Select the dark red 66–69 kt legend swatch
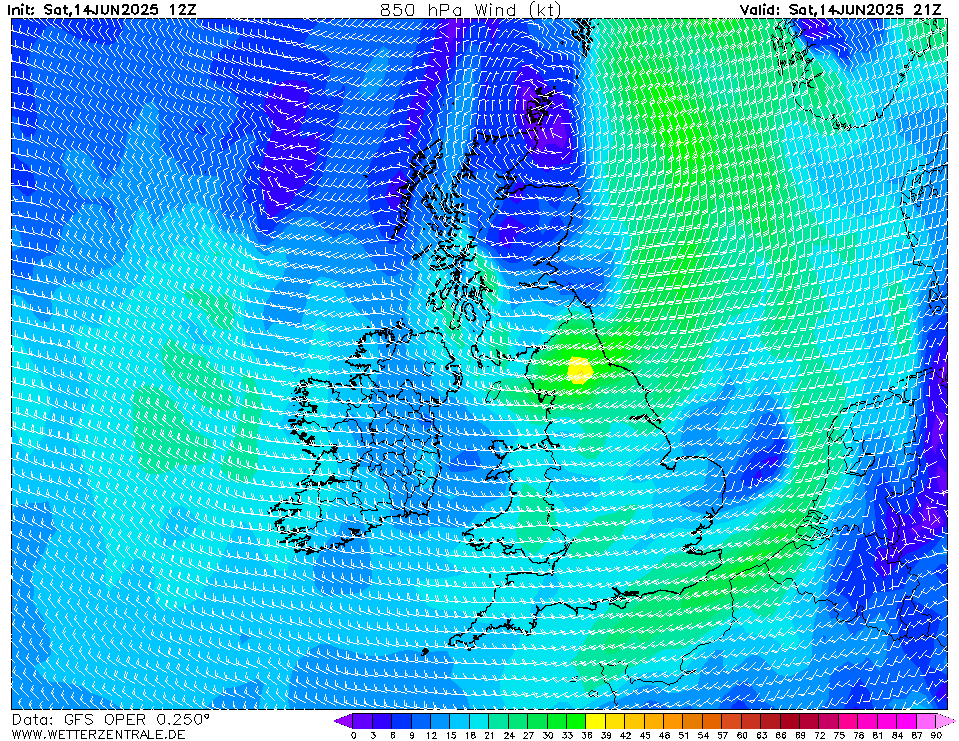This screenshot has width=959, height=741. (790, 721)
